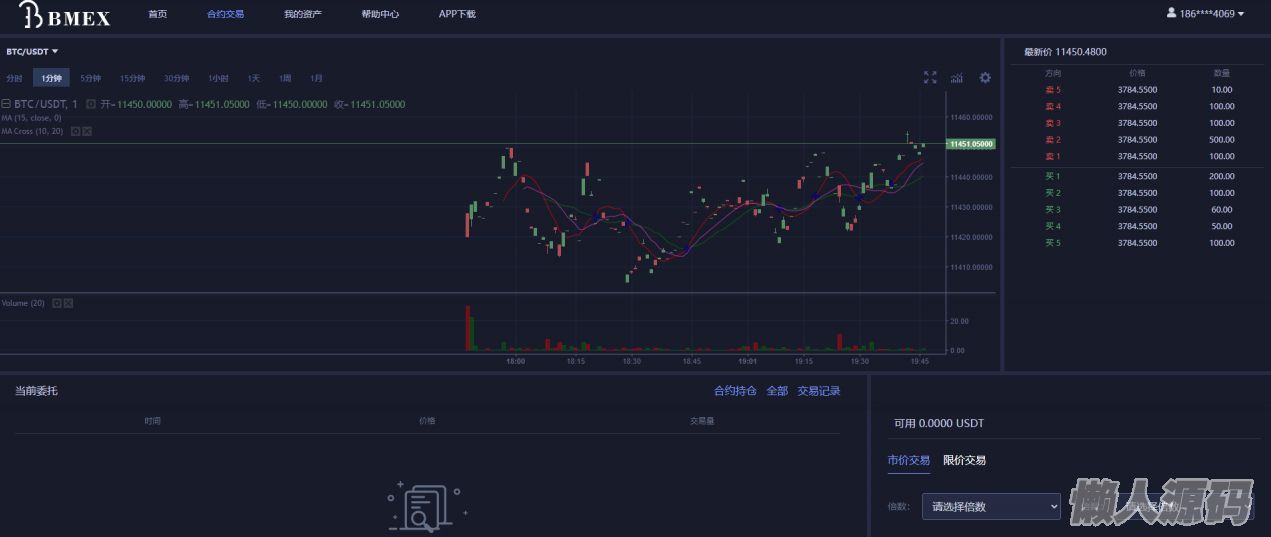
Task: Switch to 限价交易 tab
Action: (x=964, y=460)
